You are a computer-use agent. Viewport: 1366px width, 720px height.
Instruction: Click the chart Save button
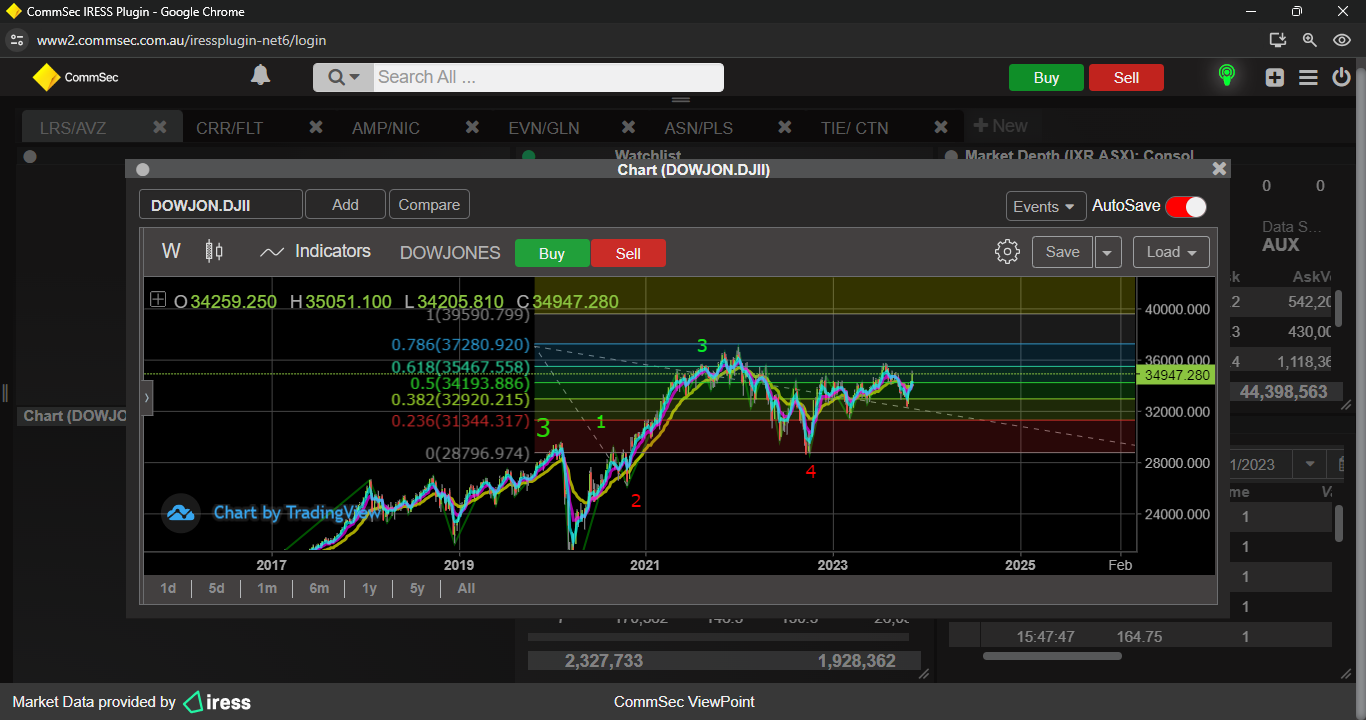[1062, 252]
